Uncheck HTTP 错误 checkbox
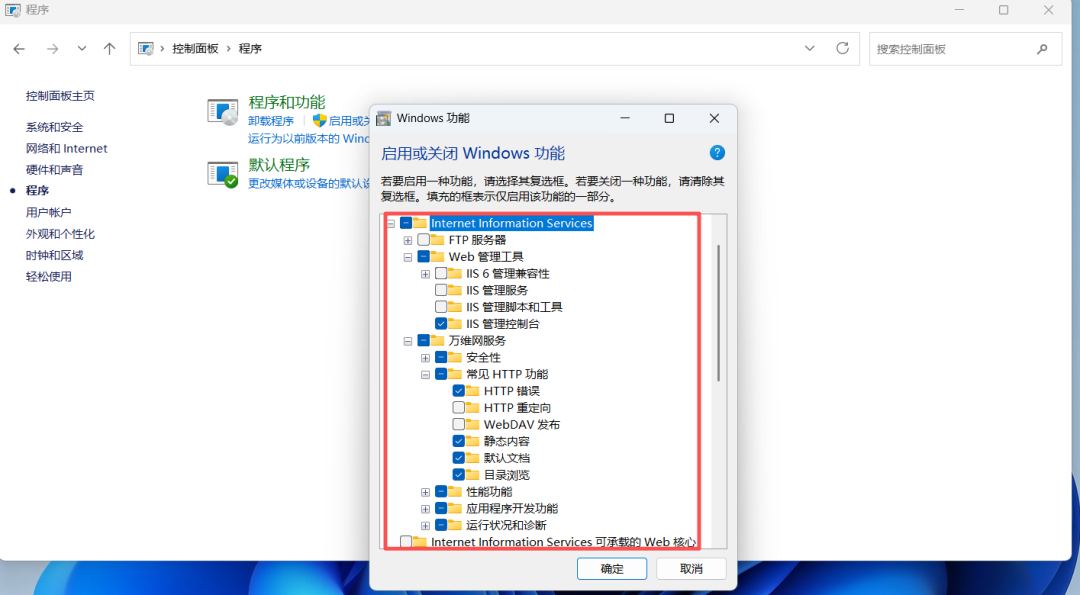Image resolution: width=1080 pixels, height=595 pixels. [x=458, y=390]
